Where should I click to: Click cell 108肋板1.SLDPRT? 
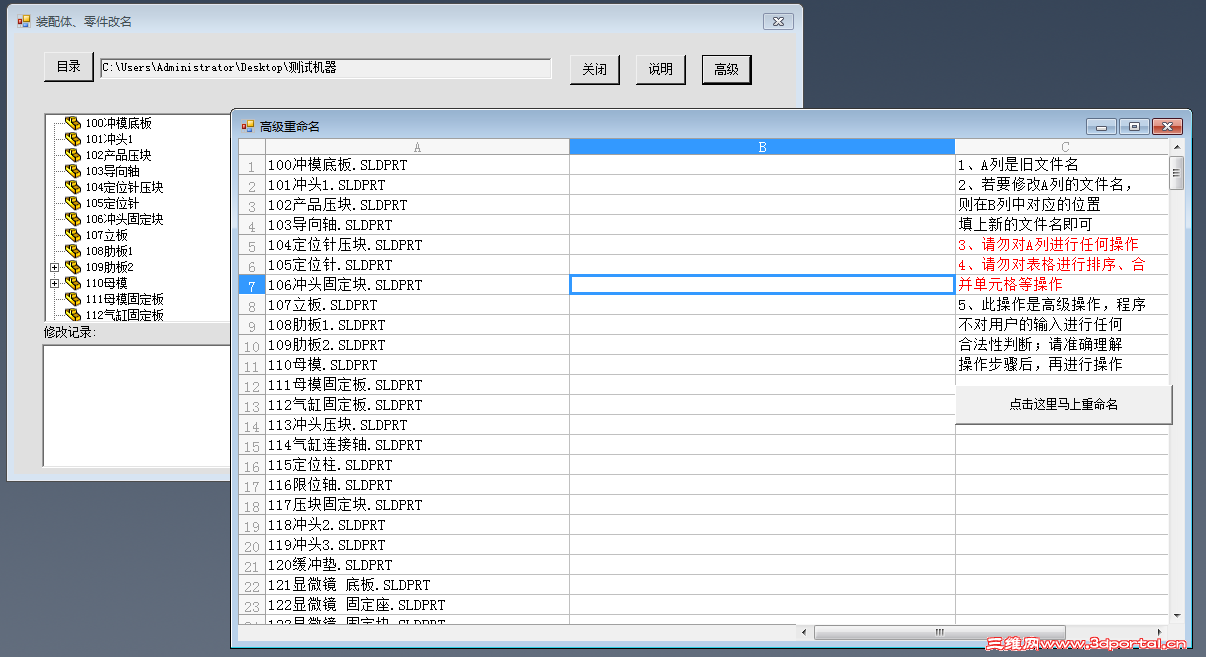pyautogui.click(x=417, y=325)
